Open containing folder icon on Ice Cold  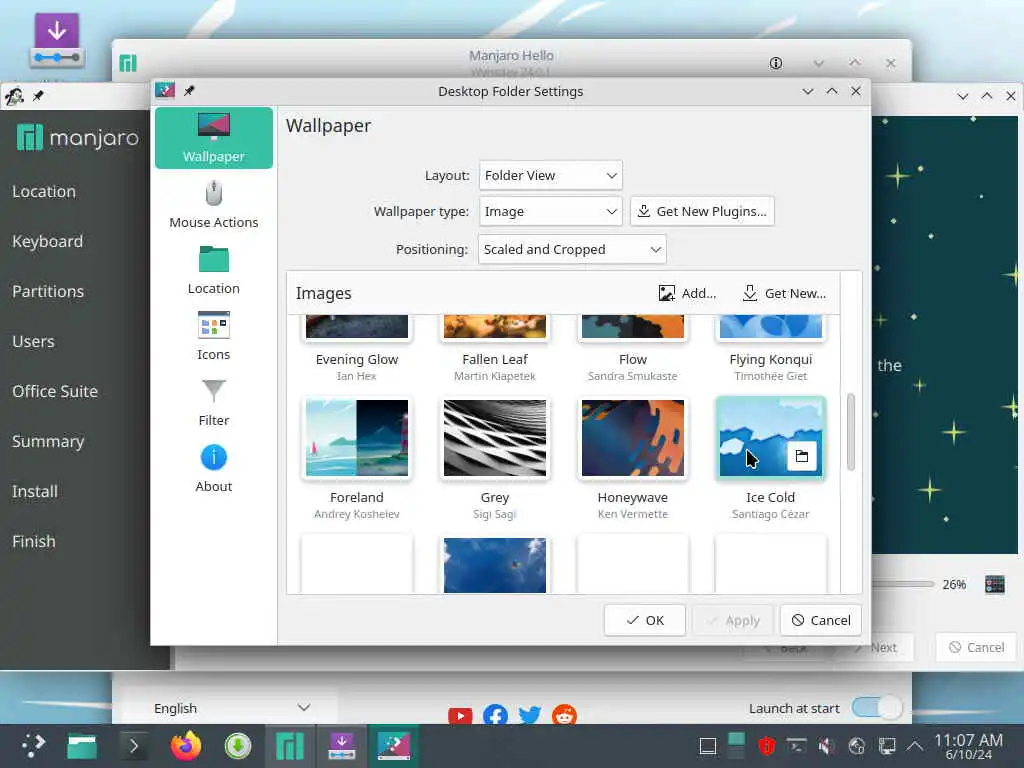point(802,456)
